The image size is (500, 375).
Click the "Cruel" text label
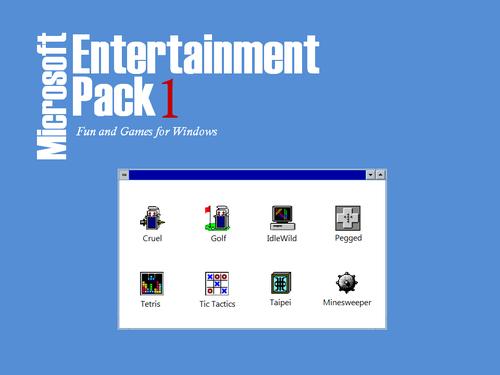click(152, 238)
